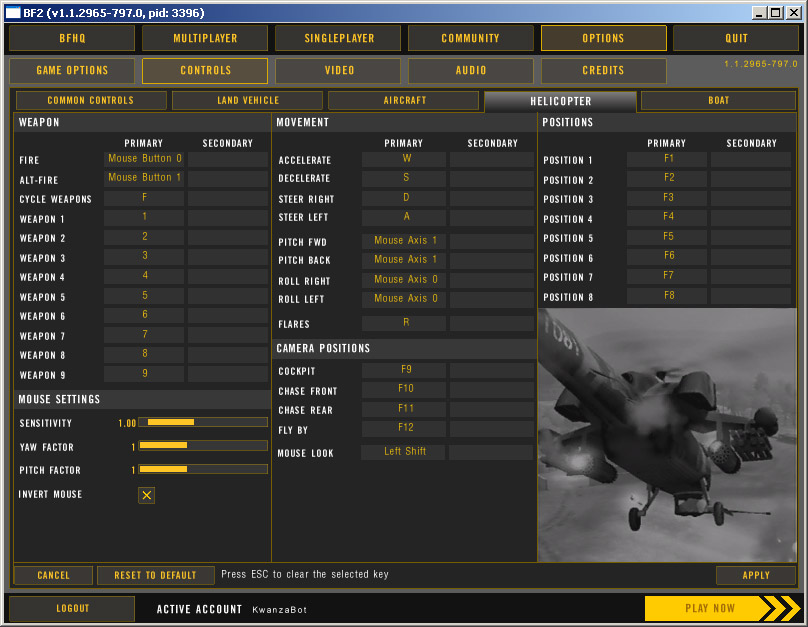The image size is (808, 627).
Task: Select Weapon 5 primary binding field
Action: point(144,296)
